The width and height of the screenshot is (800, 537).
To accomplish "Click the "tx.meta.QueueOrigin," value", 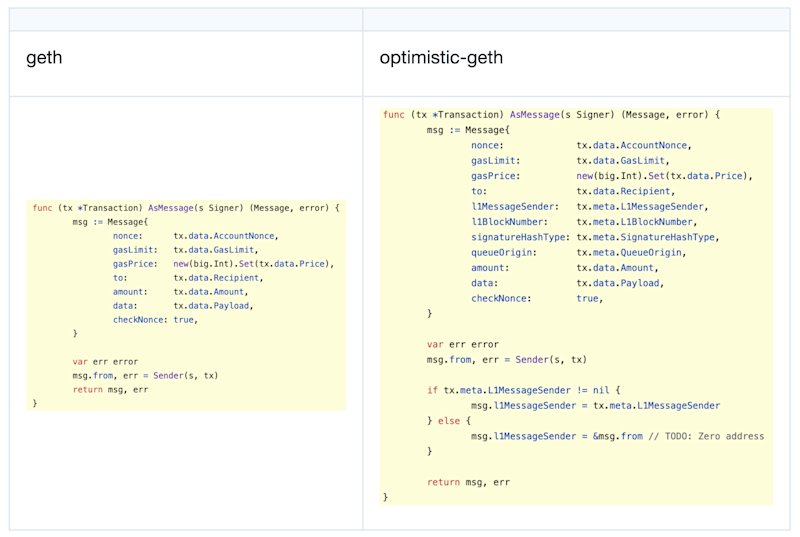I will click(x=631, y=252).
